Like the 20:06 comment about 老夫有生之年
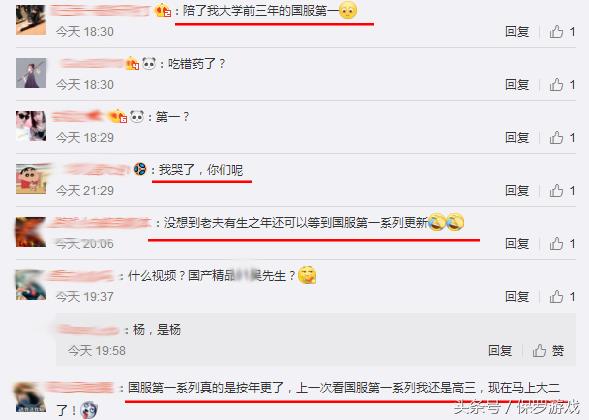 (556, 244)
